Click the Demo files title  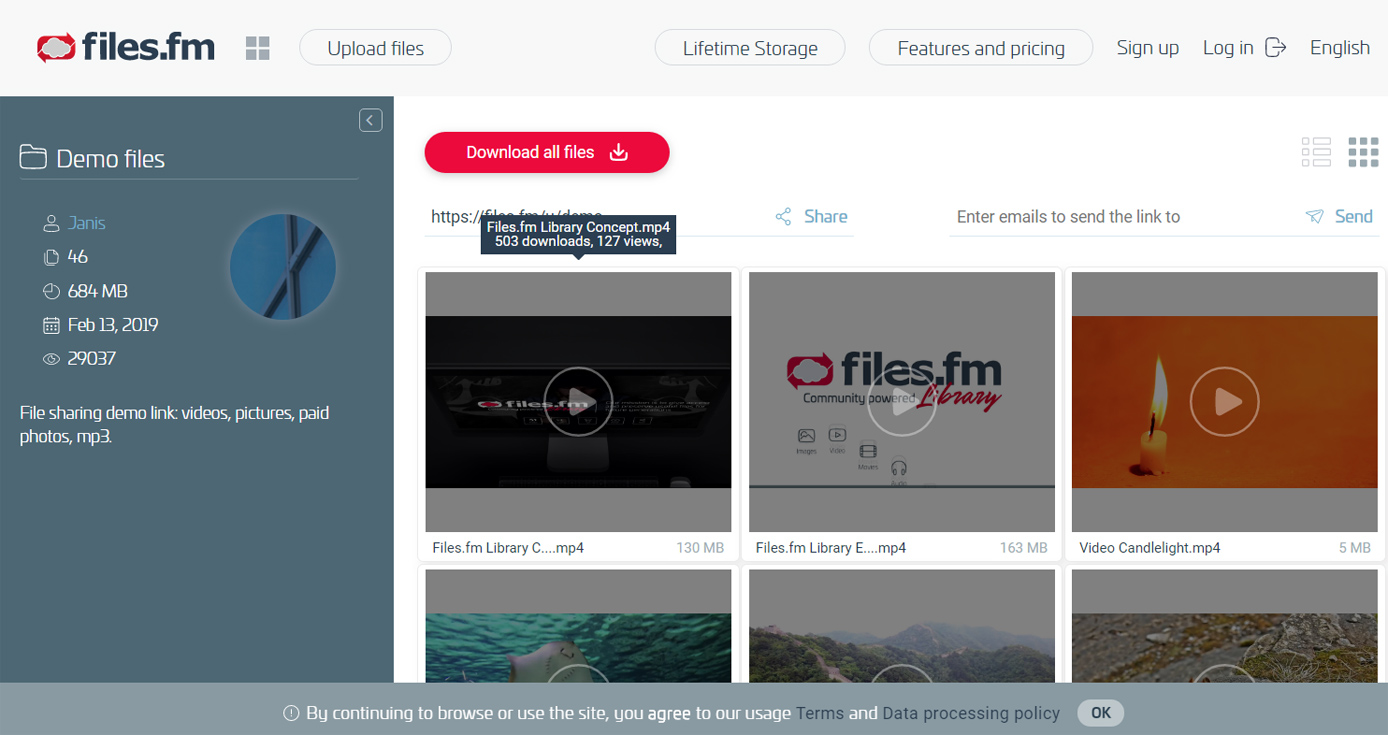click(110, 158)
